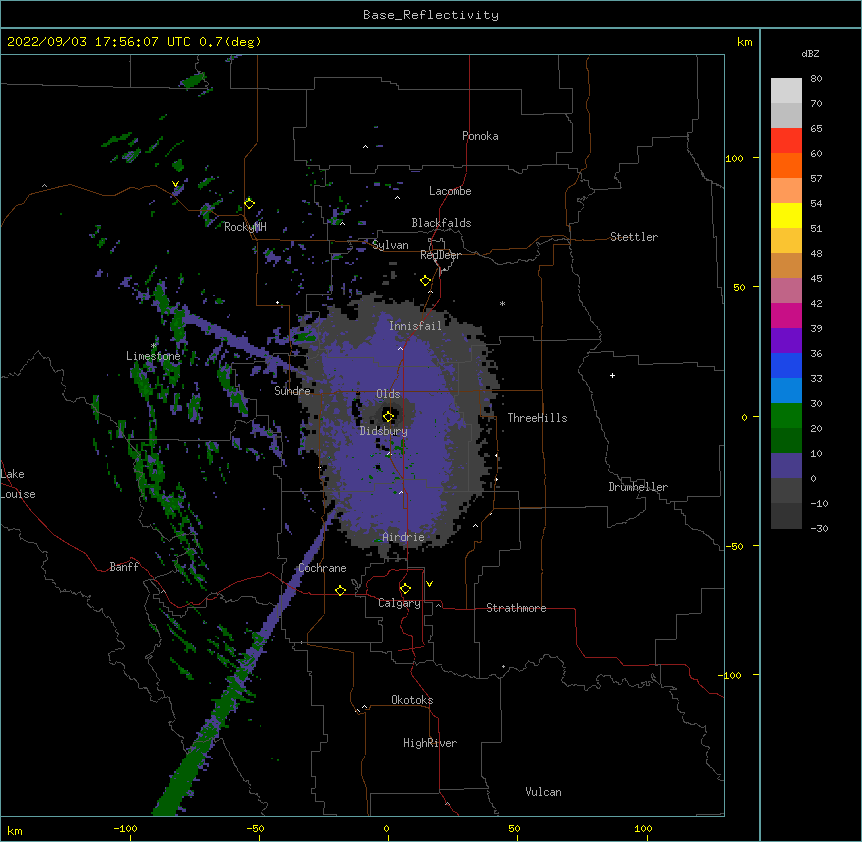Choose the royal blue legend swatch
This screenshot has width=862, height=842.
click(x=786, y=365)
